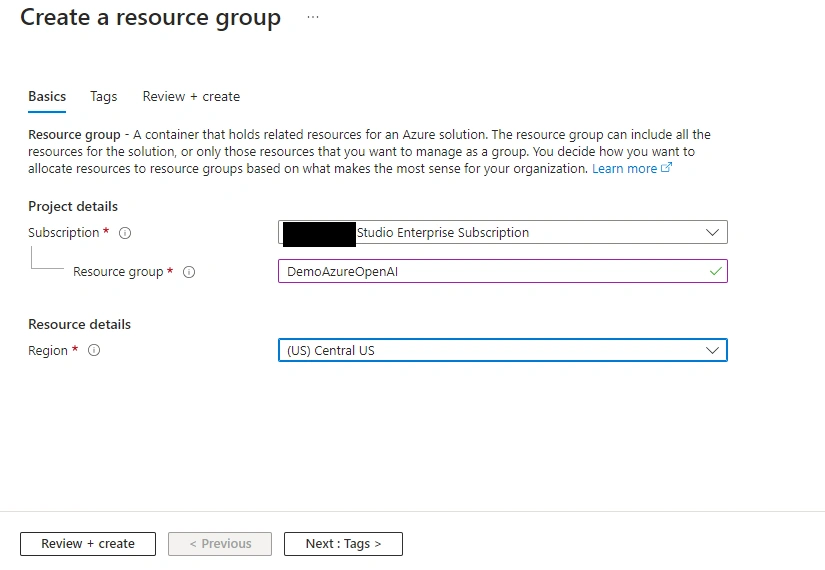
Task: Click the external link icon after Learn more
Action: (x=666, y=168)
